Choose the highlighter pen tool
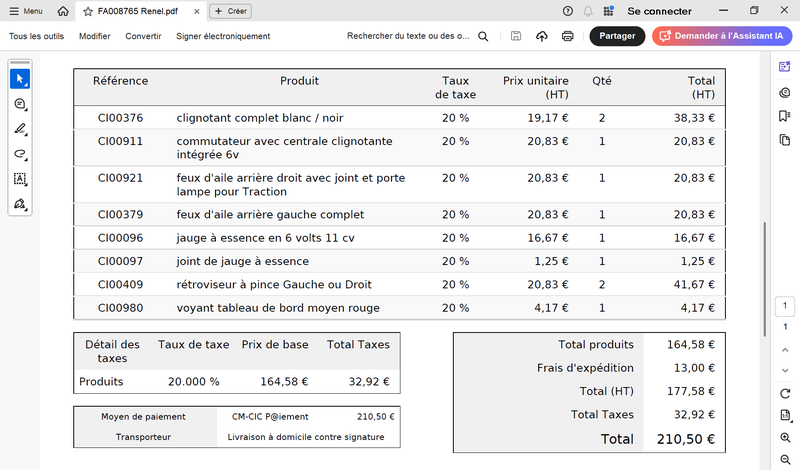This screenshot has width=800, height=470. click(20, 129)
